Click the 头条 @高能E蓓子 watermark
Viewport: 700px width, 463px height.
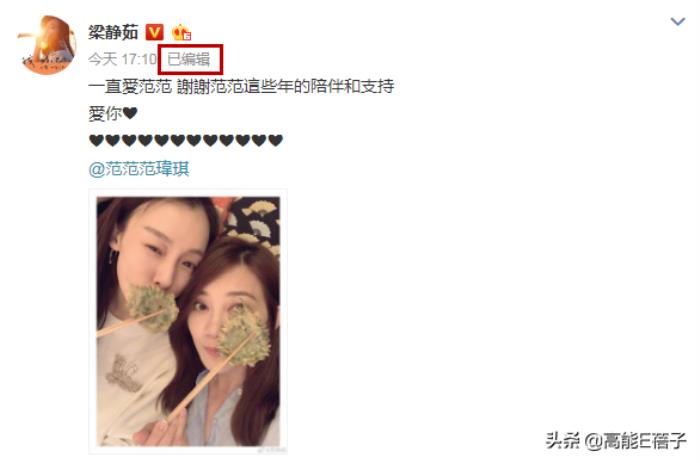click(616, 441)
